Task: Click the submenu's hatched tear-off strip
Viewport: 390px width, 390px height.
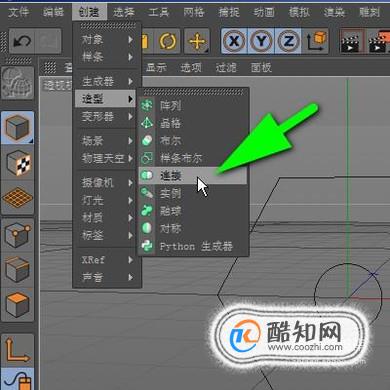Action: [193, 92]
